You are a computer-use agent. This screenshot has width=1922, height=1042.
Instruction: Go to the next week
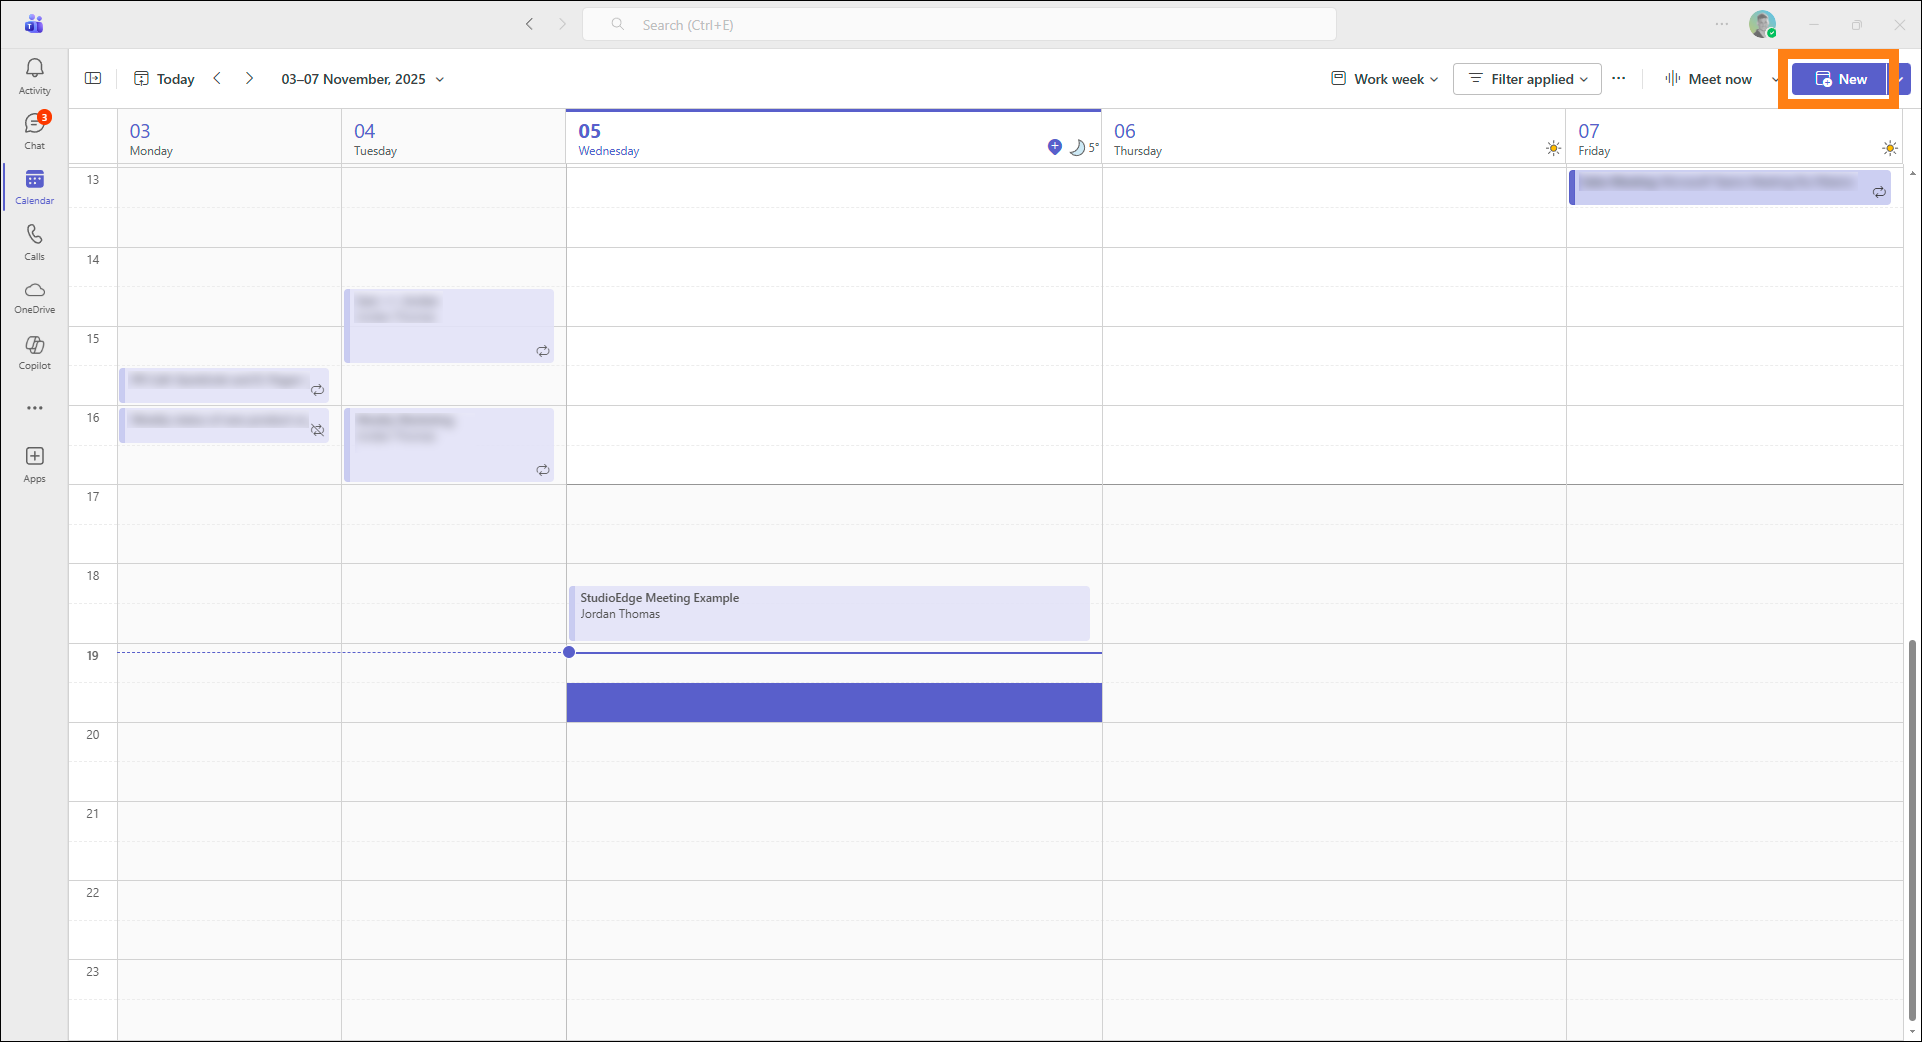[x=249, y=79]
